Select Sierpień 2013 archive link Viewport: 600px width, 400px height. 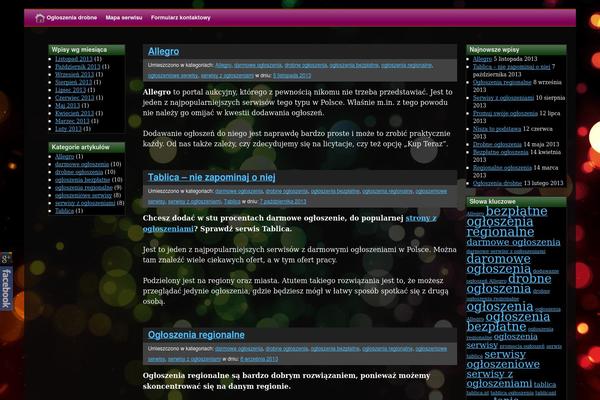coord(73,82)
